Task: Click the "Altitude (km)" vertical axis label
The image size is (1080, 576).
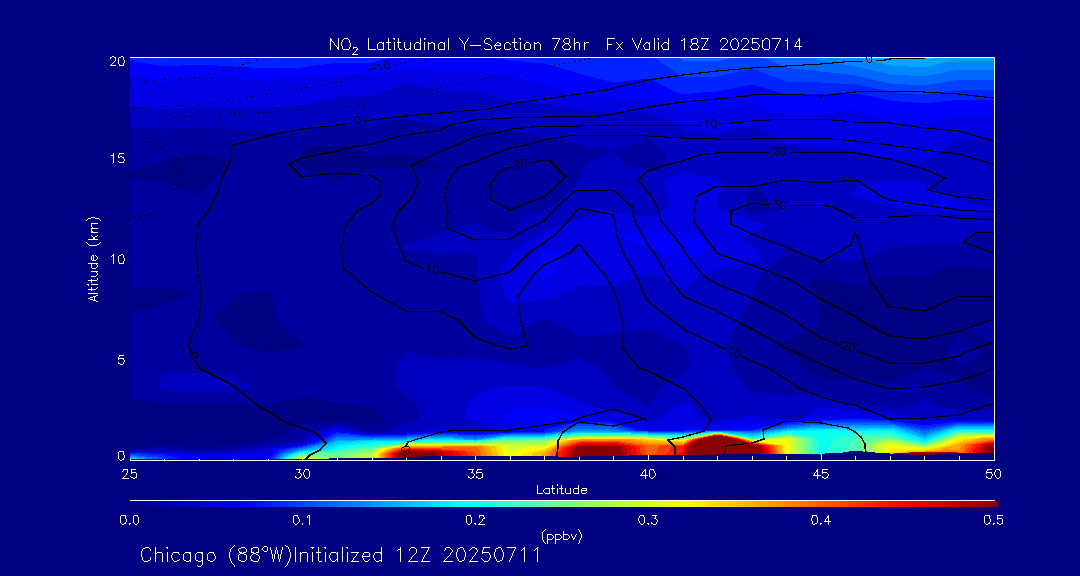Action: (93, 258)
